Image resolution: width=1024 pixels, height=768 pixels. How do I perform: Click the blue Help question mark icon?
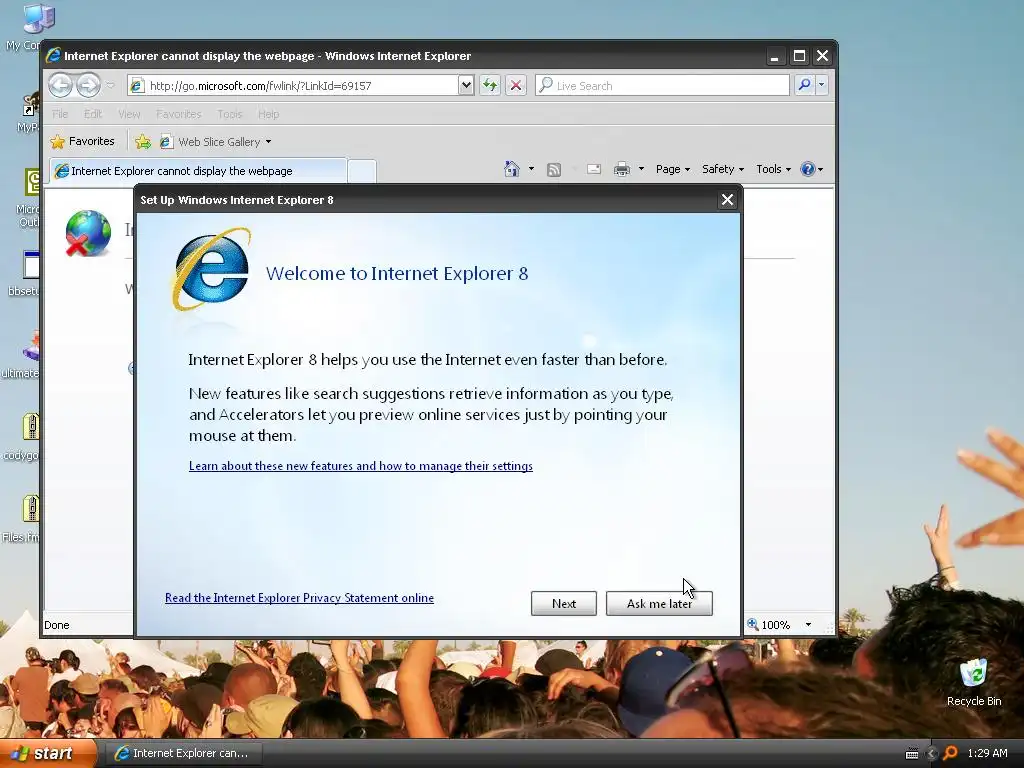click(x=808, y=169)
